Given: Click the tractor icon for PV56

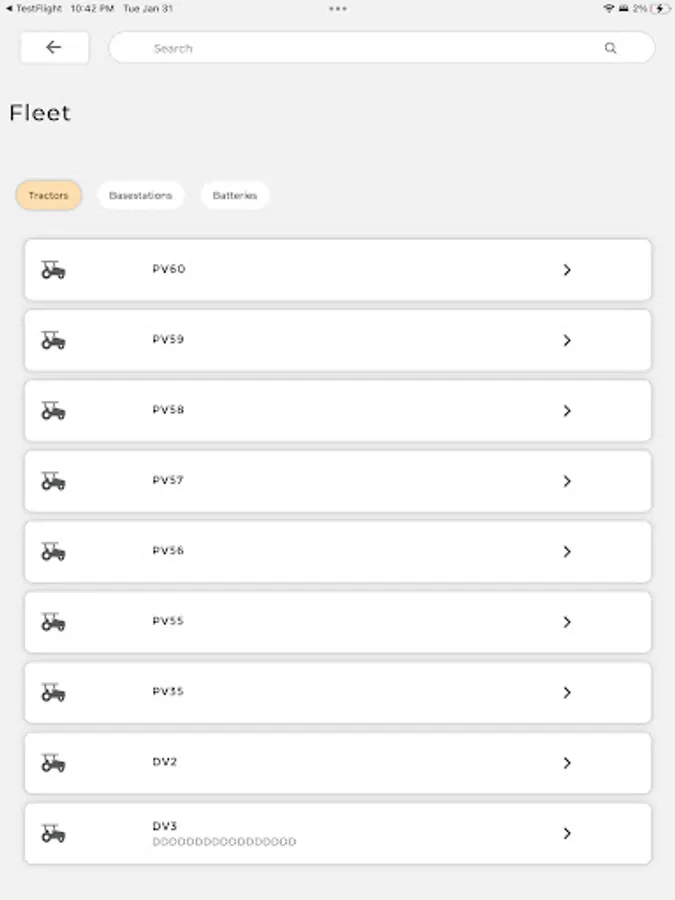Looking at the screenshot, I should coord(53,551).
